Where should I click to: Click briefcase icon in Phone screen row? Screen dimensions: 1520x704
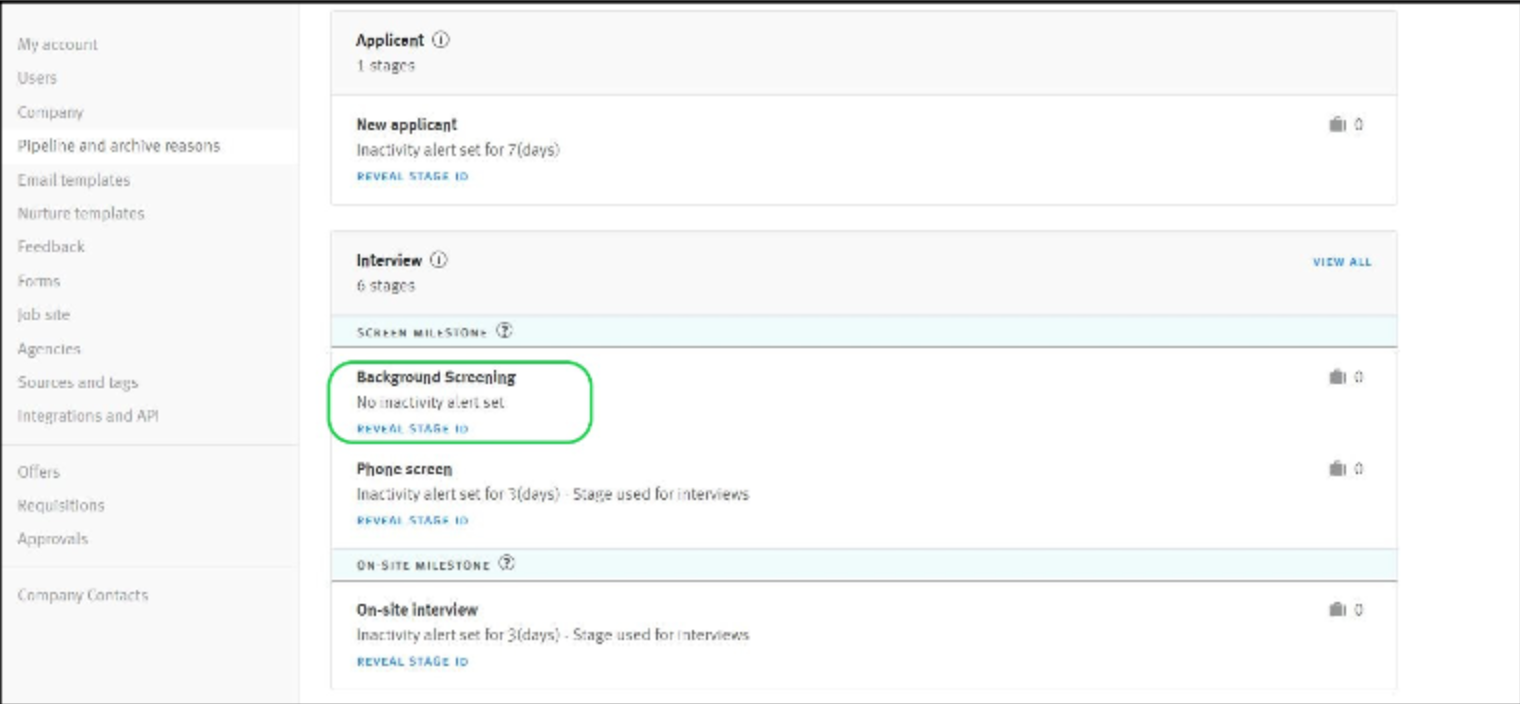[1337, 469]
